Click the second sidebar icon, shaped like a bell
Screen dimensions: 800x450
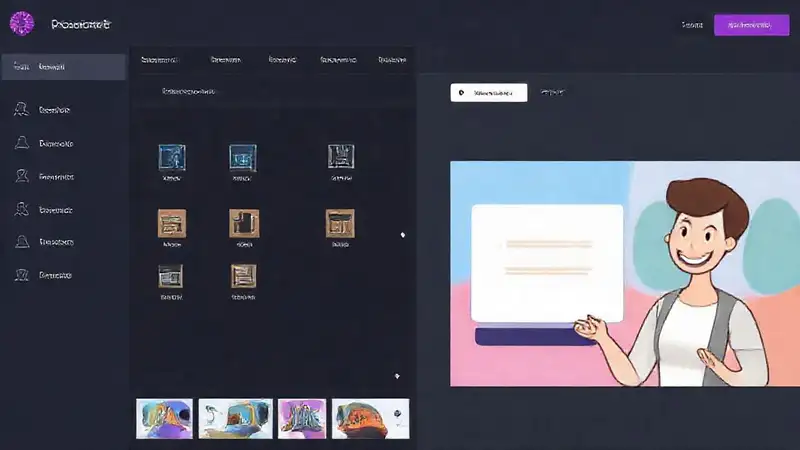[22, 143]
